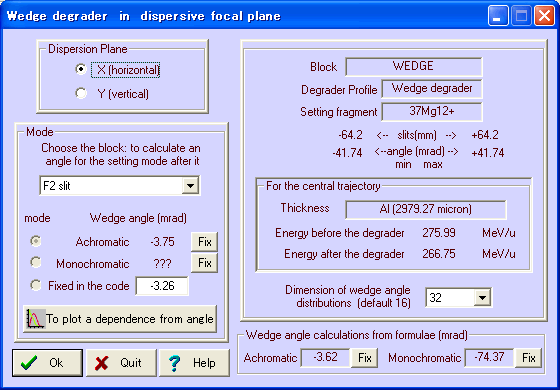The width and height of the screenshot is (560, 390).
Task: Open the F2 slit block dropdown
Action: [x=190, y=186]
